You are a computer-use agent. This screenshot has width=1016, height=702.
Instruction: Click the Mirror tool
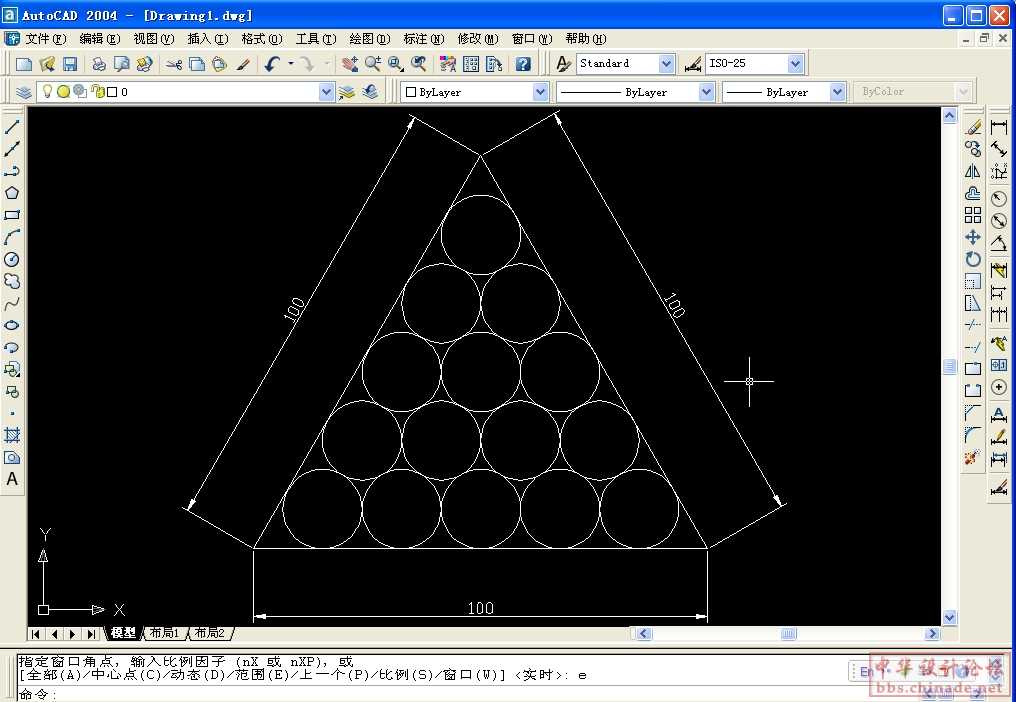pos(973,171)
